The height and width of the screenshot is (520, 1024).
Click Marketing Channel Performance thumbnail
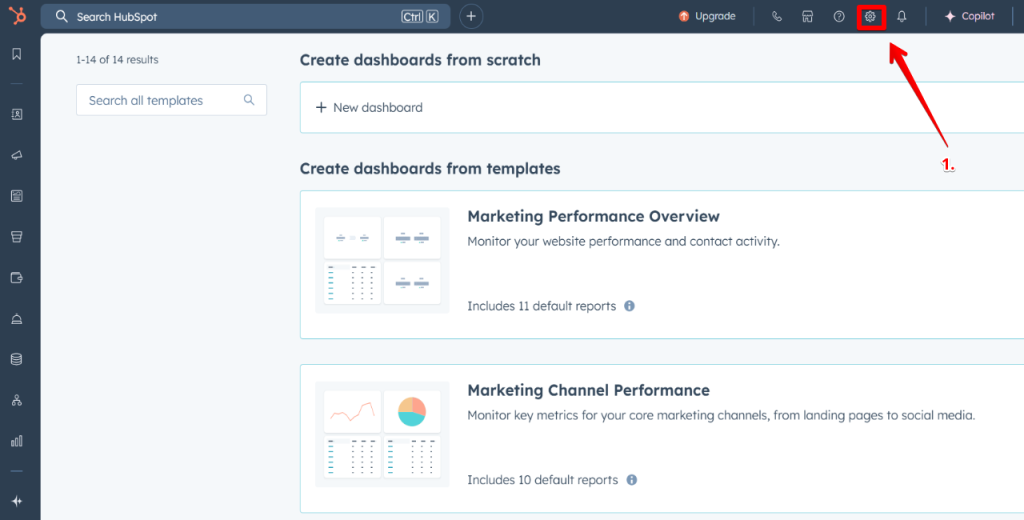click(x=382, y=434)
